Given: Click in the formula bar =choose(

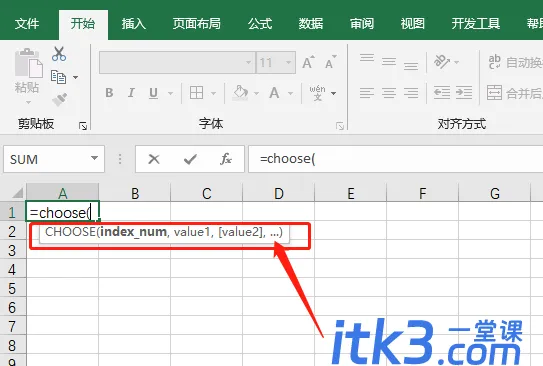Looking at the screenshot, I should [x=395, y=159].
